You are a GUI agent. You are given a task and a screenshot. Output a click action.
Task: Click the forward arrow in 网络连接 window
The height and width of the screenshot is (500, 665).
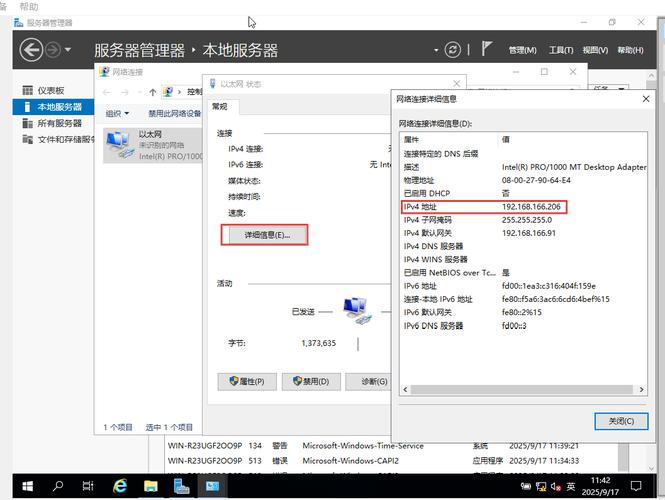(125, 92)
